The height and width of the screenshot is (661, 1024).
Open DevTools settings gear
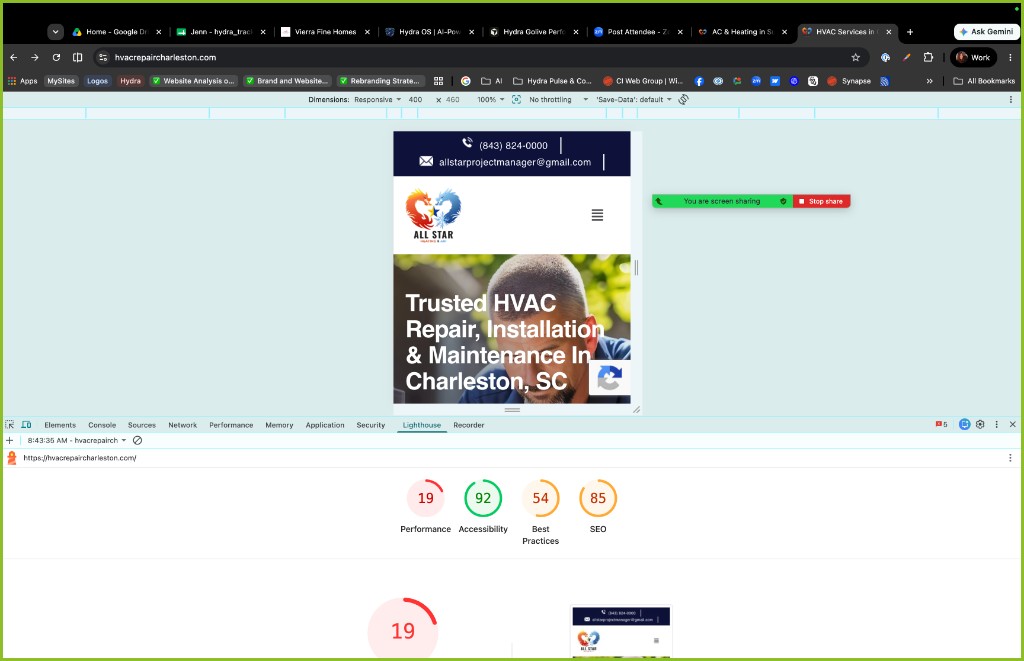click(x=980, y=425)
